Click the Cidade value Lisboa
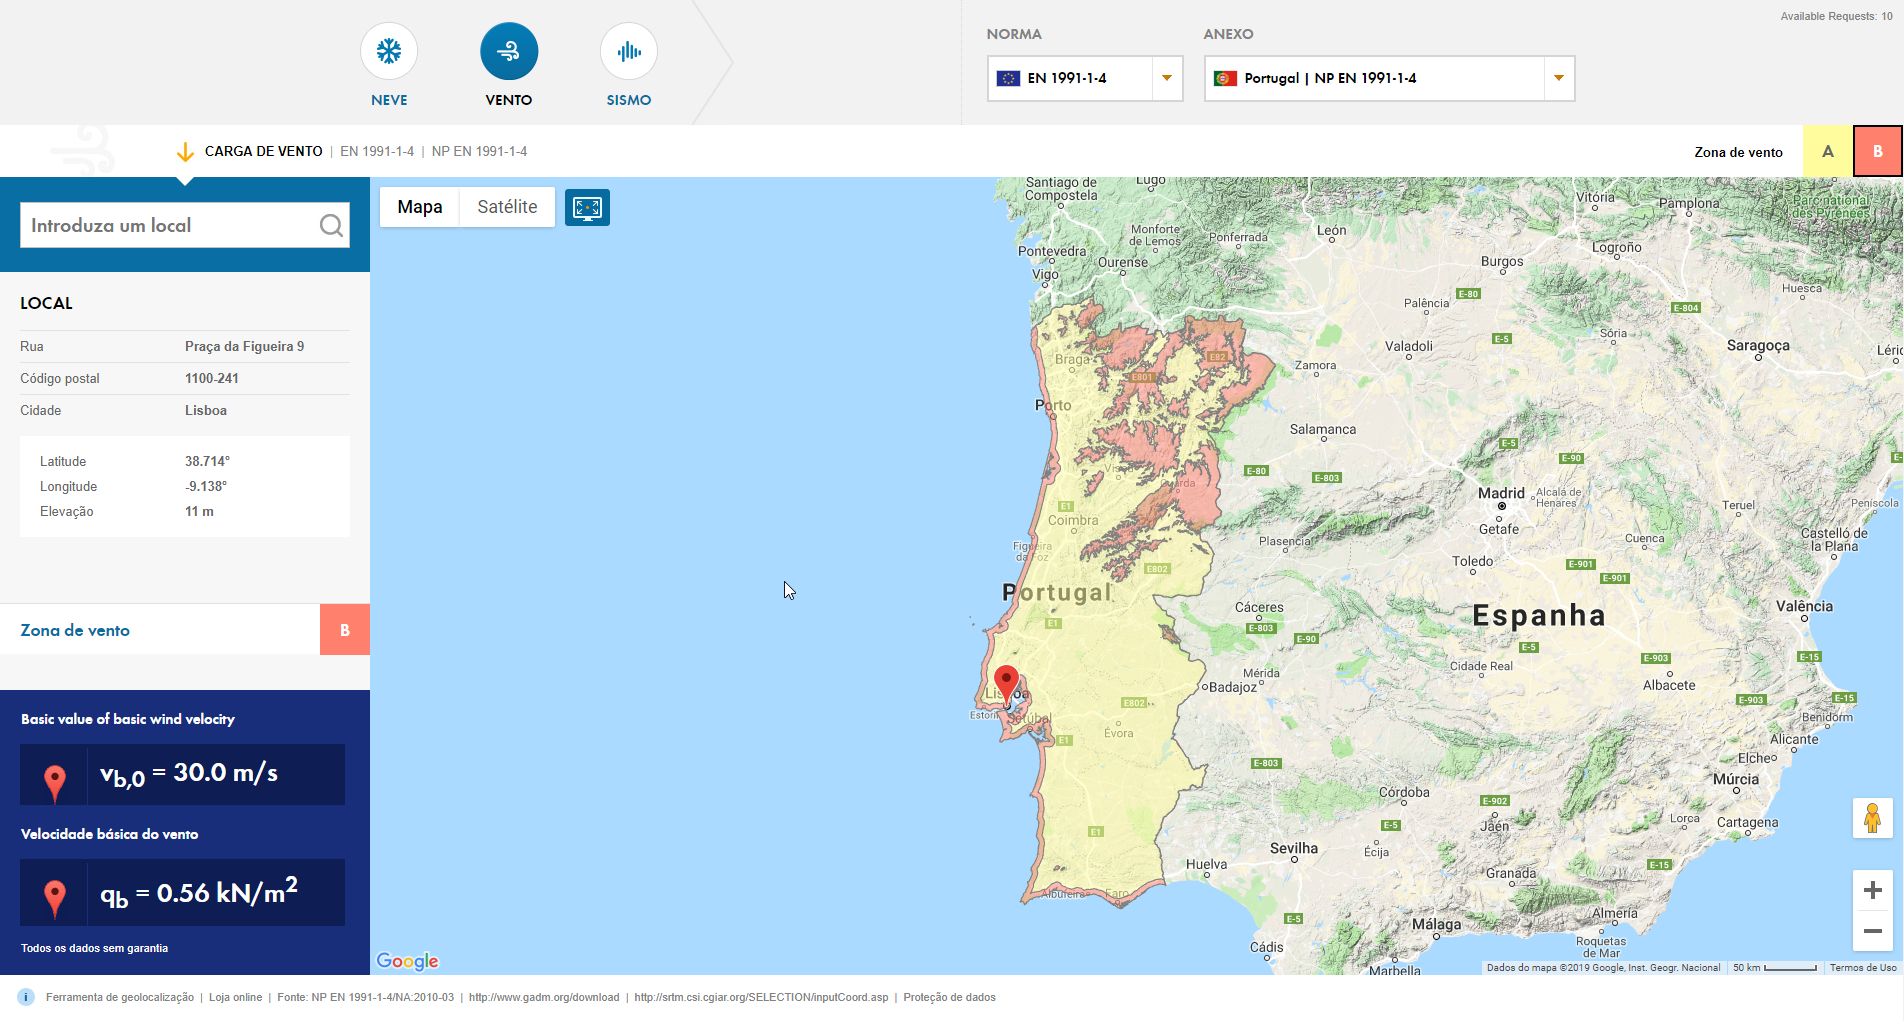The image size is (1904, 1021). 206,411
